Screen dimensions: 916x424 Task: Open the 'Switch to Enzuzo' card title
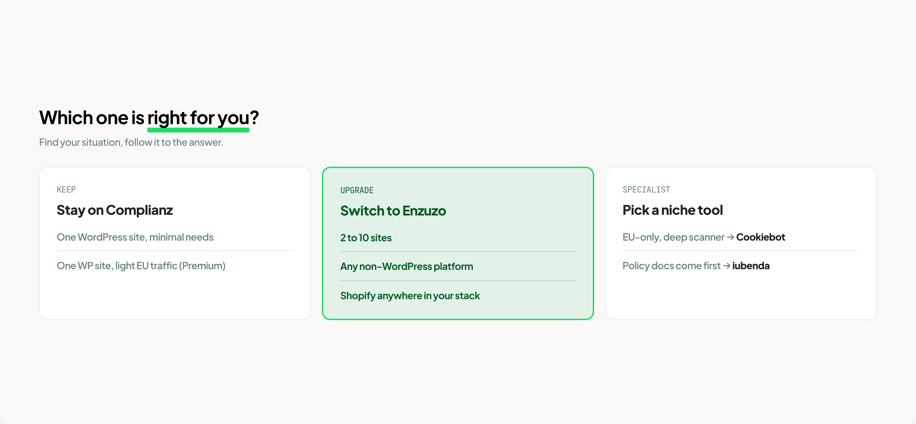393,211
